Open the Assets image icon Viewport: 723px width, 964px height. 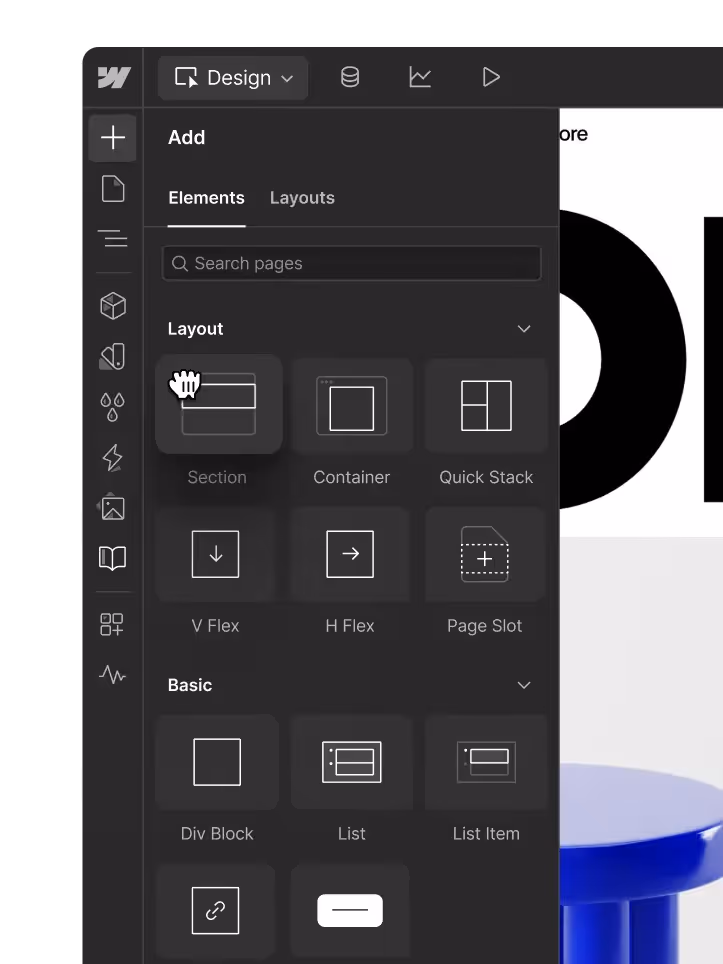tap(113, 508)
